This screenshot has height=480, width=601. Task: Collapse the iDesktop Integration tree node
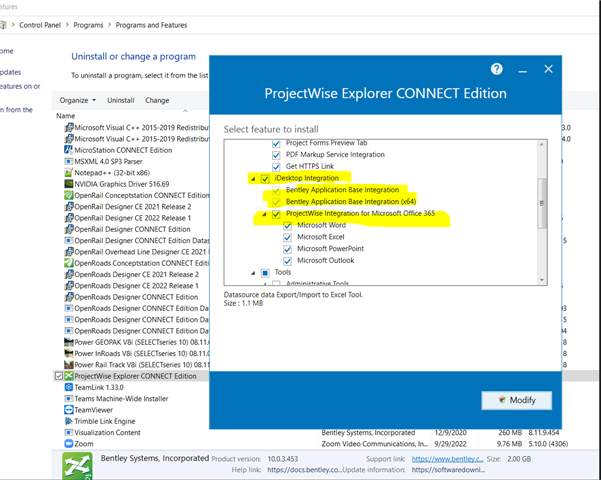pos(253,179)
